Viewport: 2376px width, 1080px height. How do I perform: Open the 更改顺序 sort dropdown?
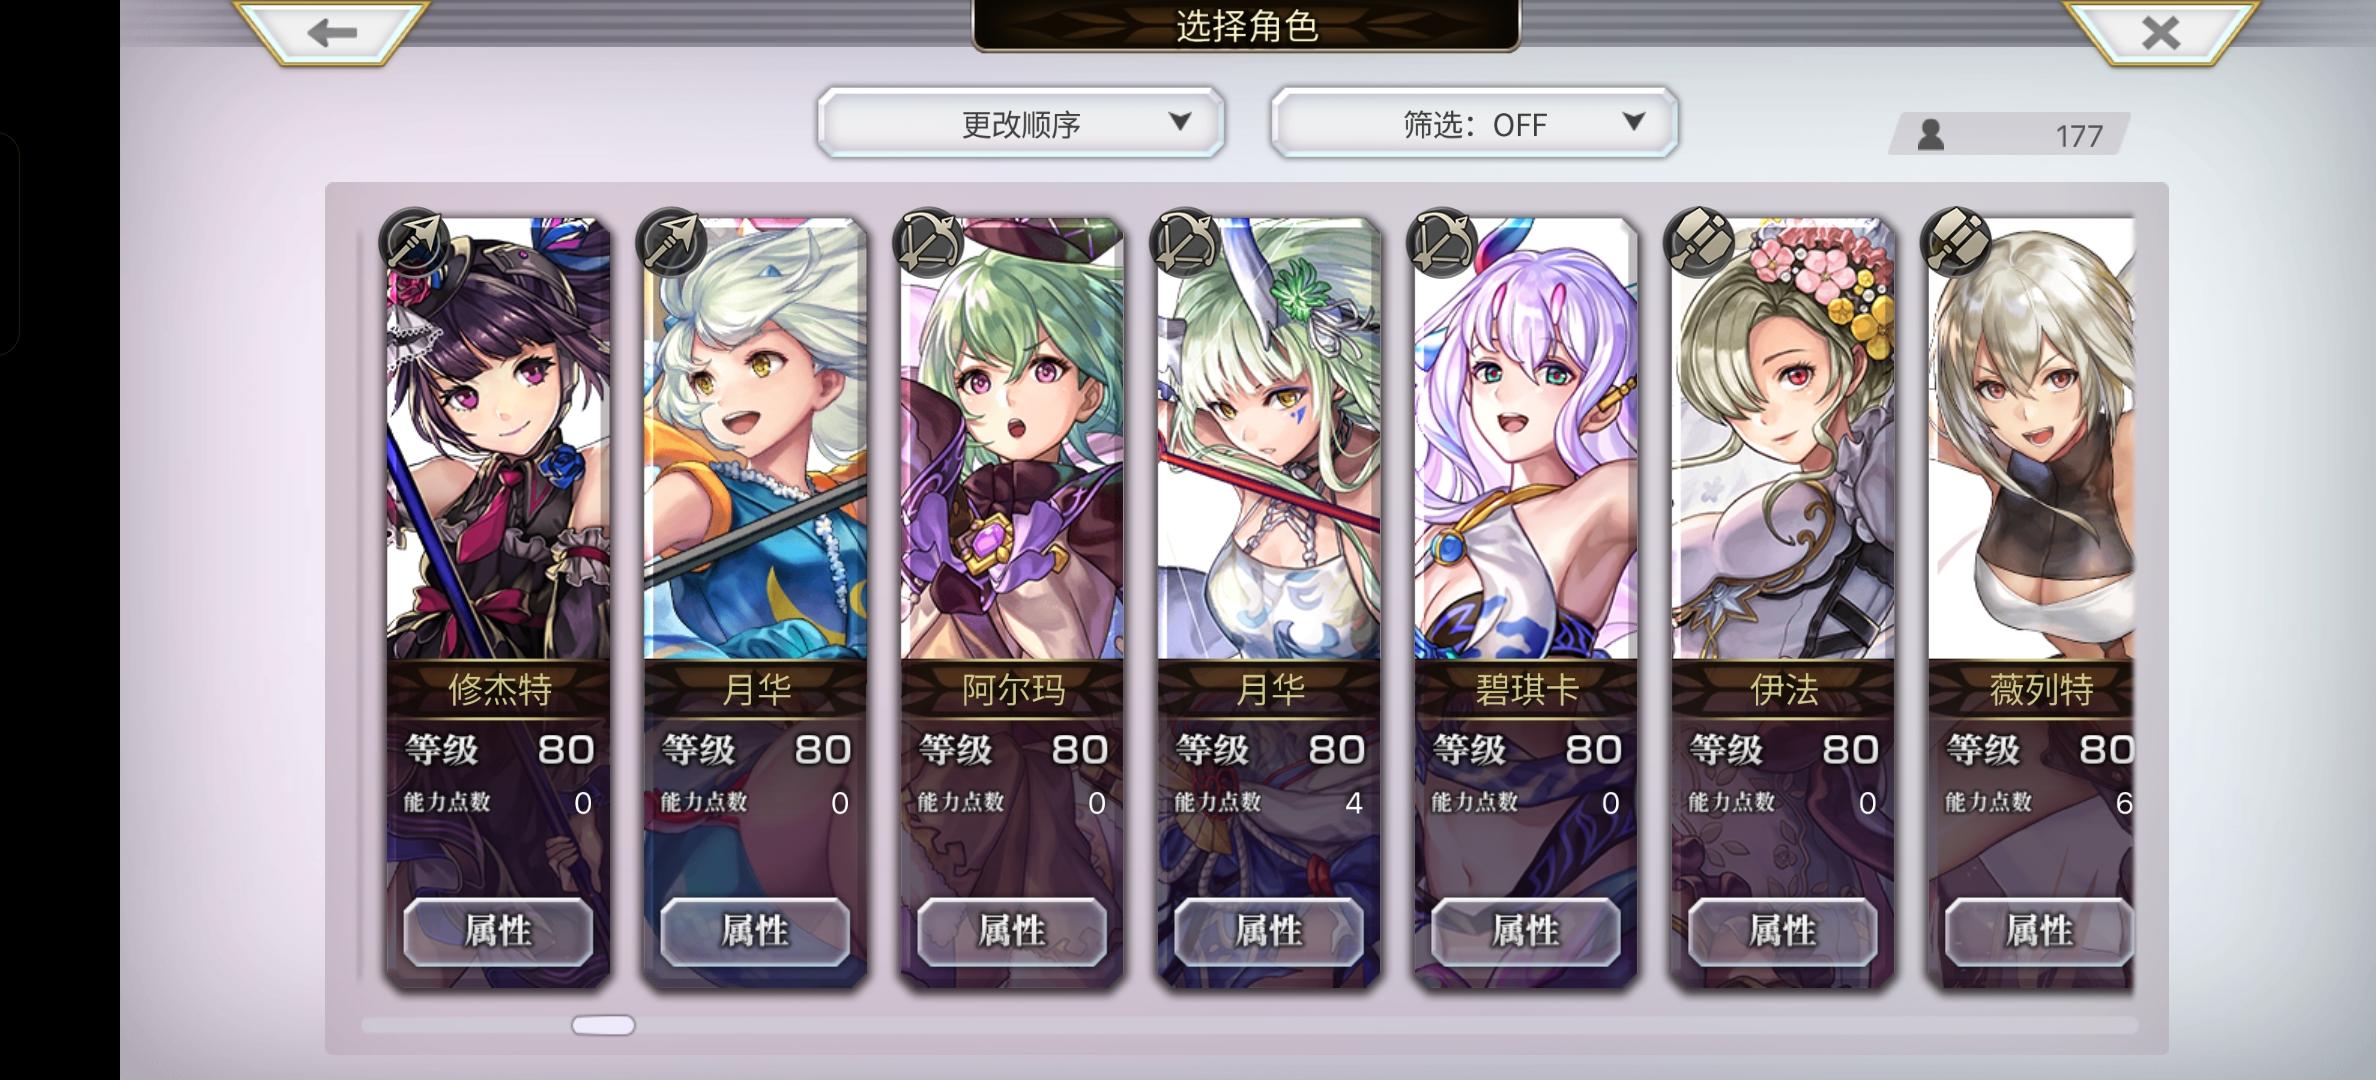(1021, 123)
